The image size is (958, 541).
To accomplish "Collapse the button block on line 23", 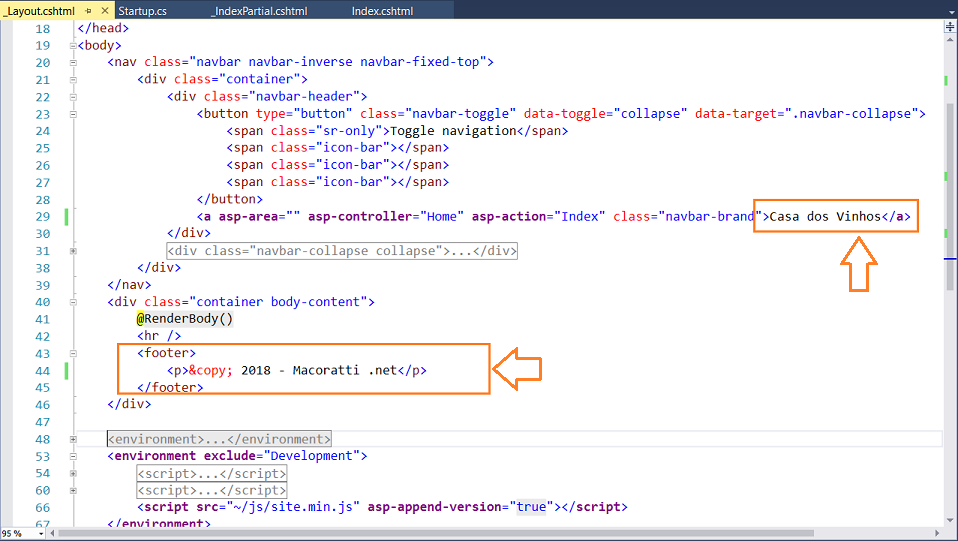I will pos(73,114).
